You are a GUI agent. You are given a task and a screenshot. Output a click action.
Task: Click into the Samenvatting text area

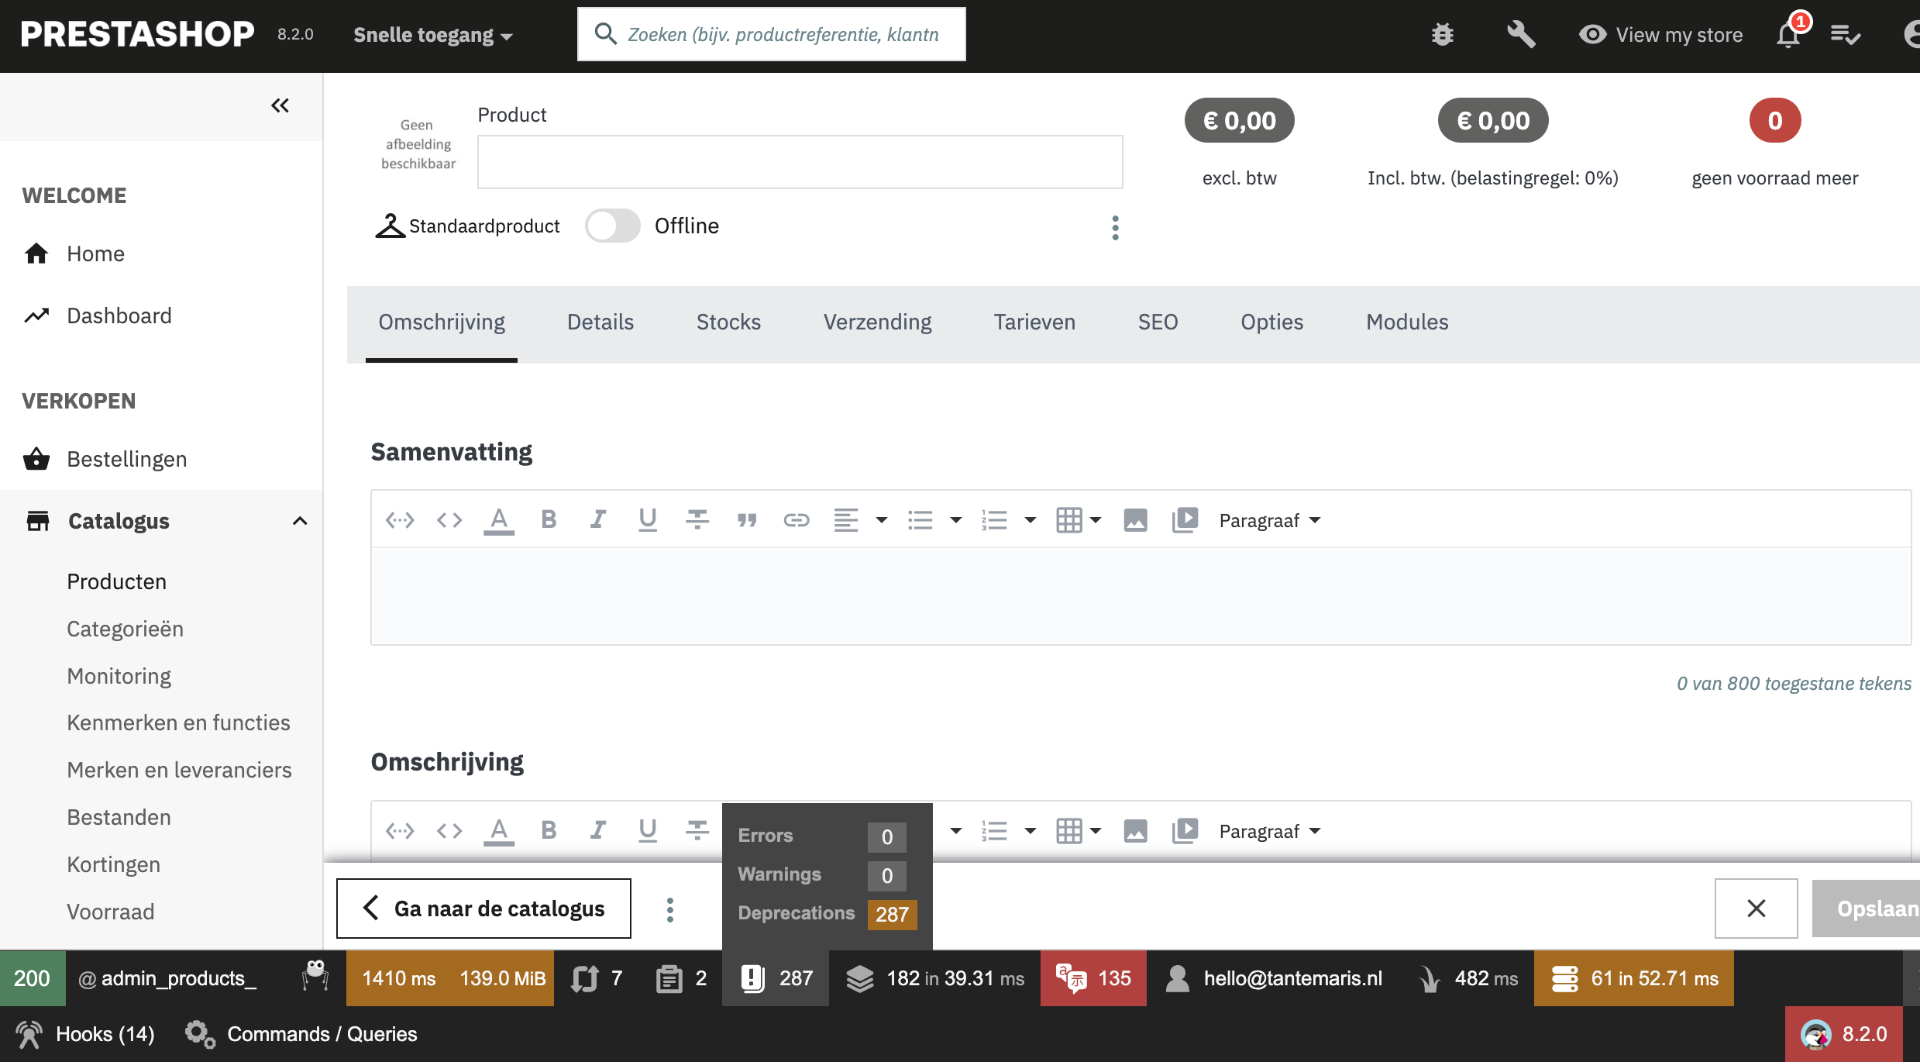coord(1141,595)
